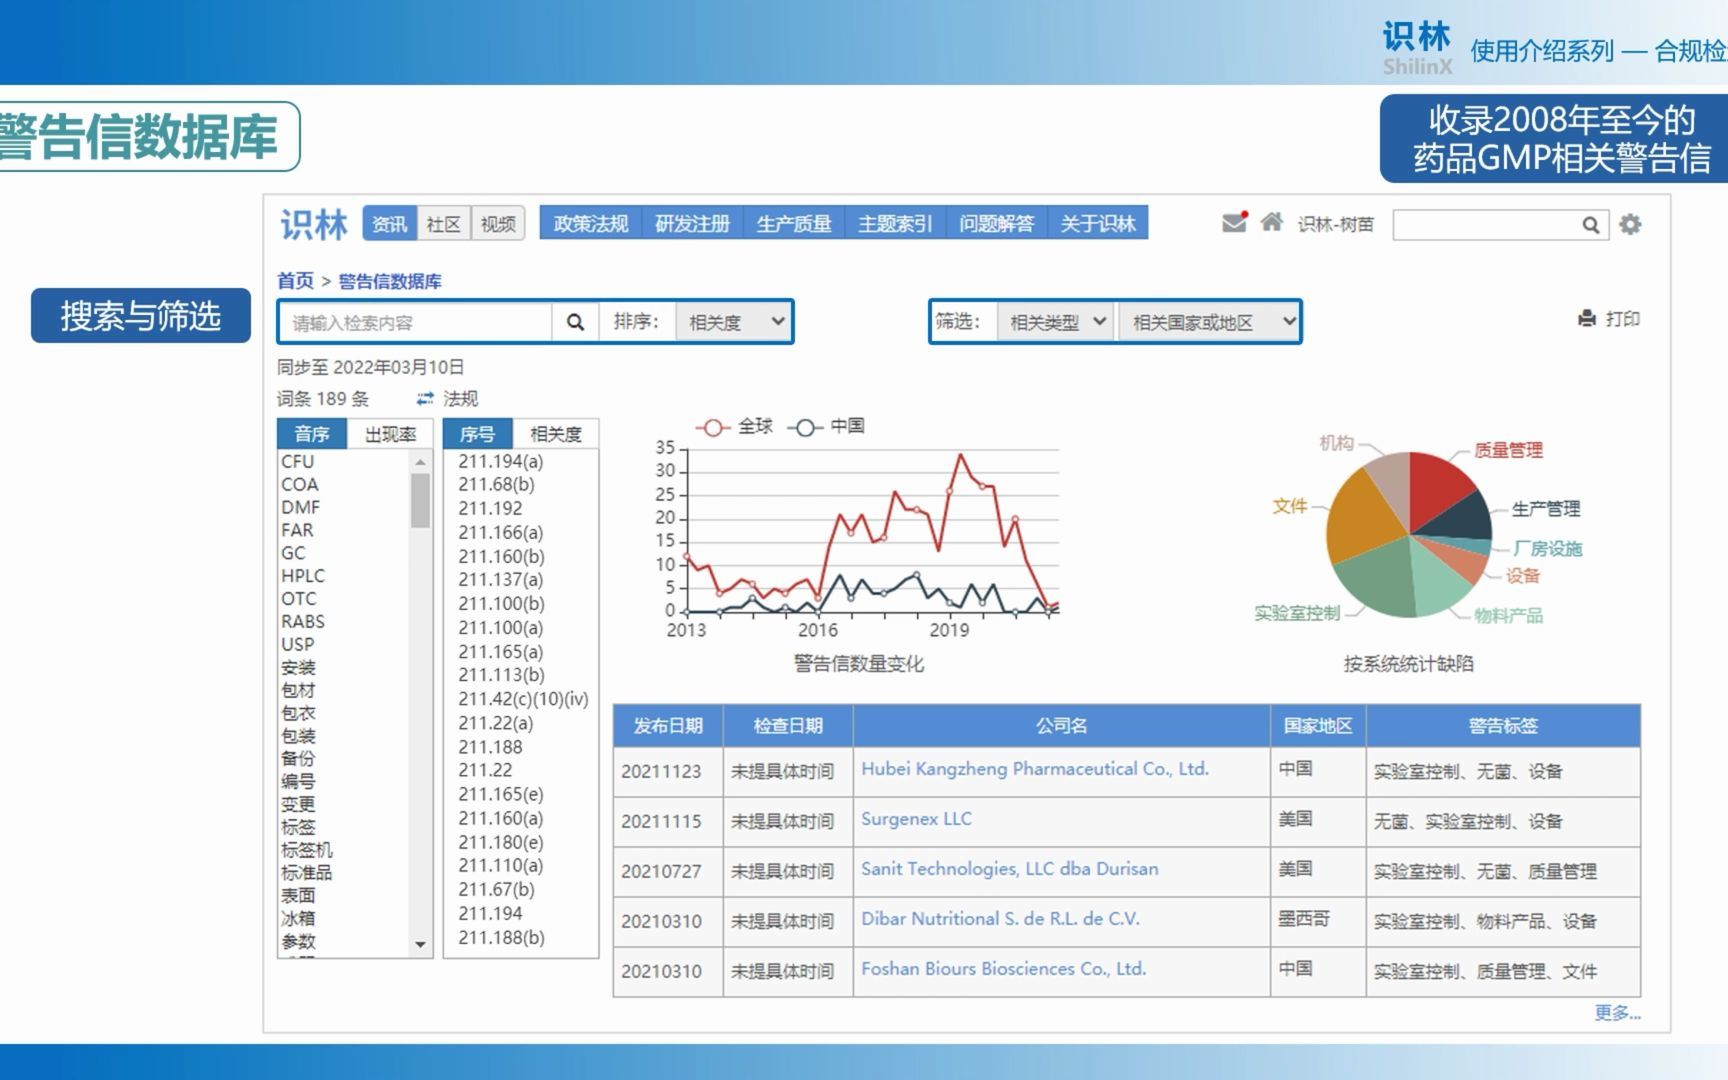Toggle 全球 series in chart legend
The image size is (1728, 1080).
[x=735, y=427]
